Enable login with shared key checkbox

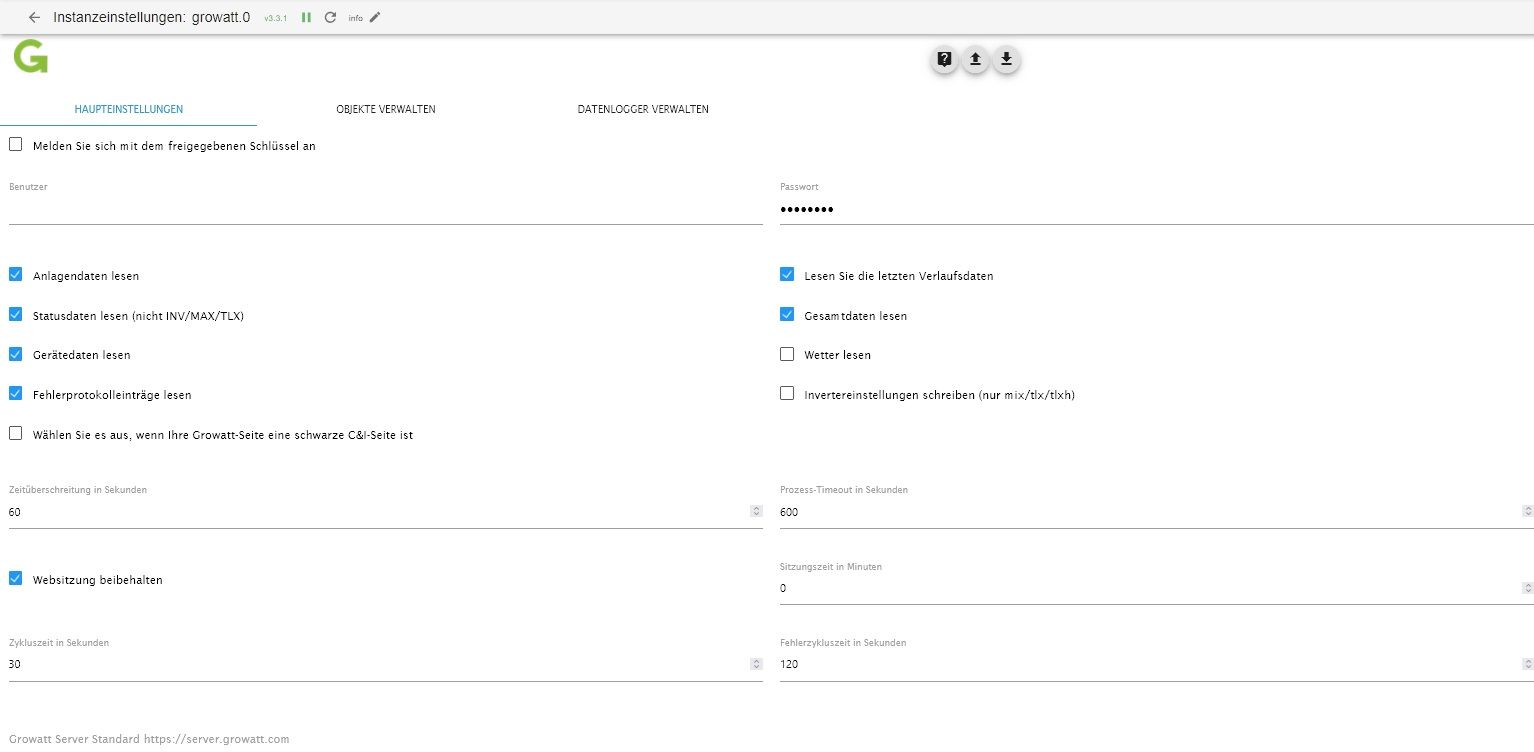coord(16,145)
